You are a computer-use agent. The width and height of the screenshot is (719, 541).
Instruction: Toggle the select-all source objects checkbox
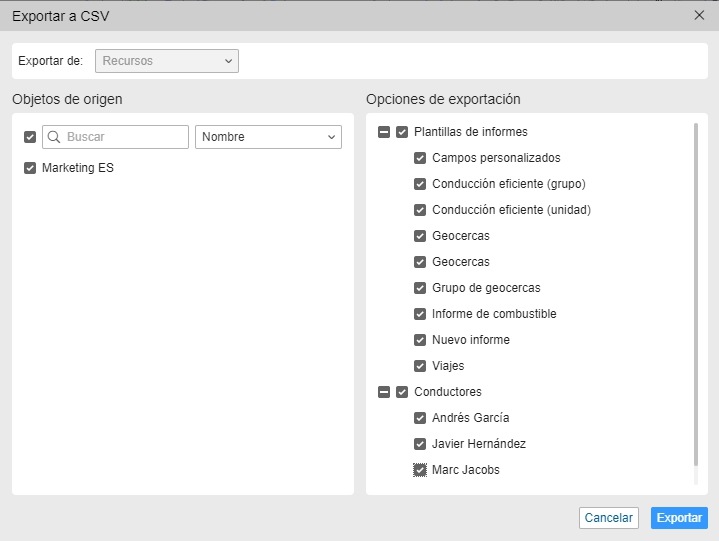(30, 137)
